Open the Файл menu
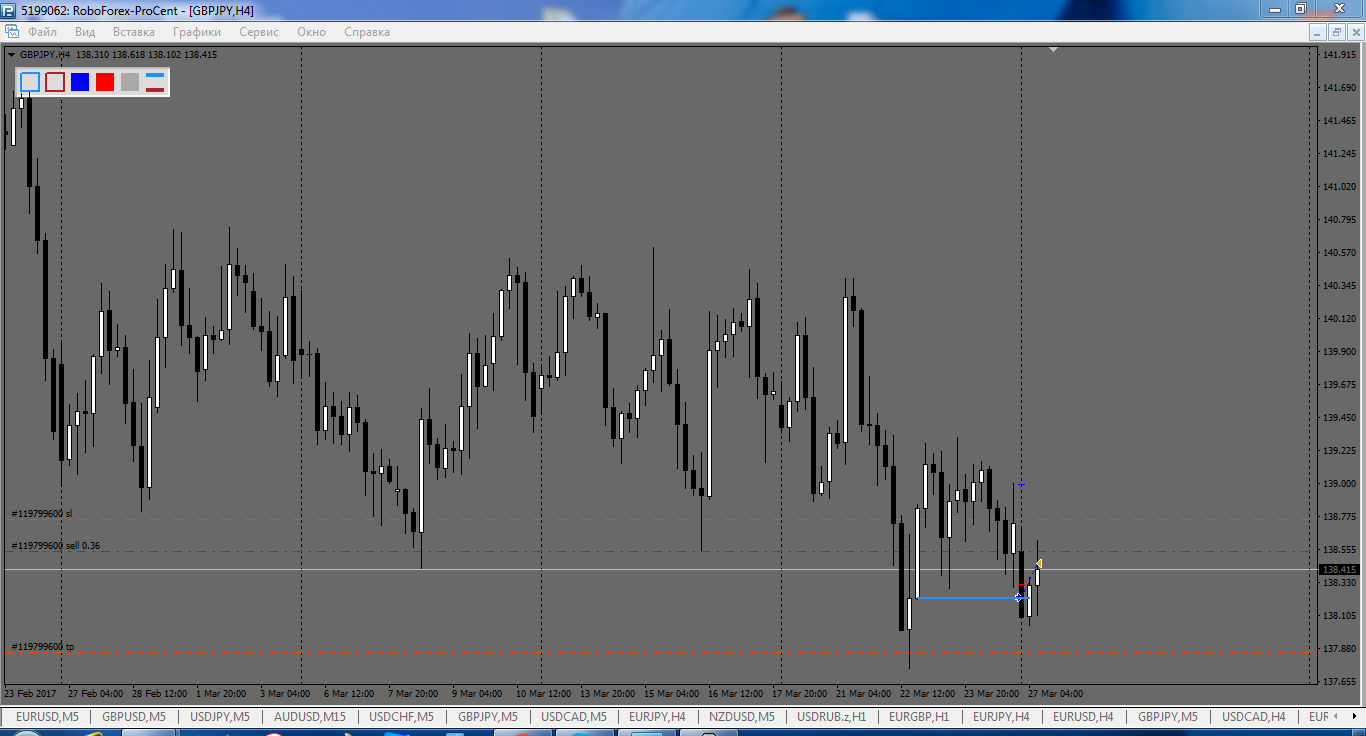This screenshot has width=1366, height=736. 42,32
